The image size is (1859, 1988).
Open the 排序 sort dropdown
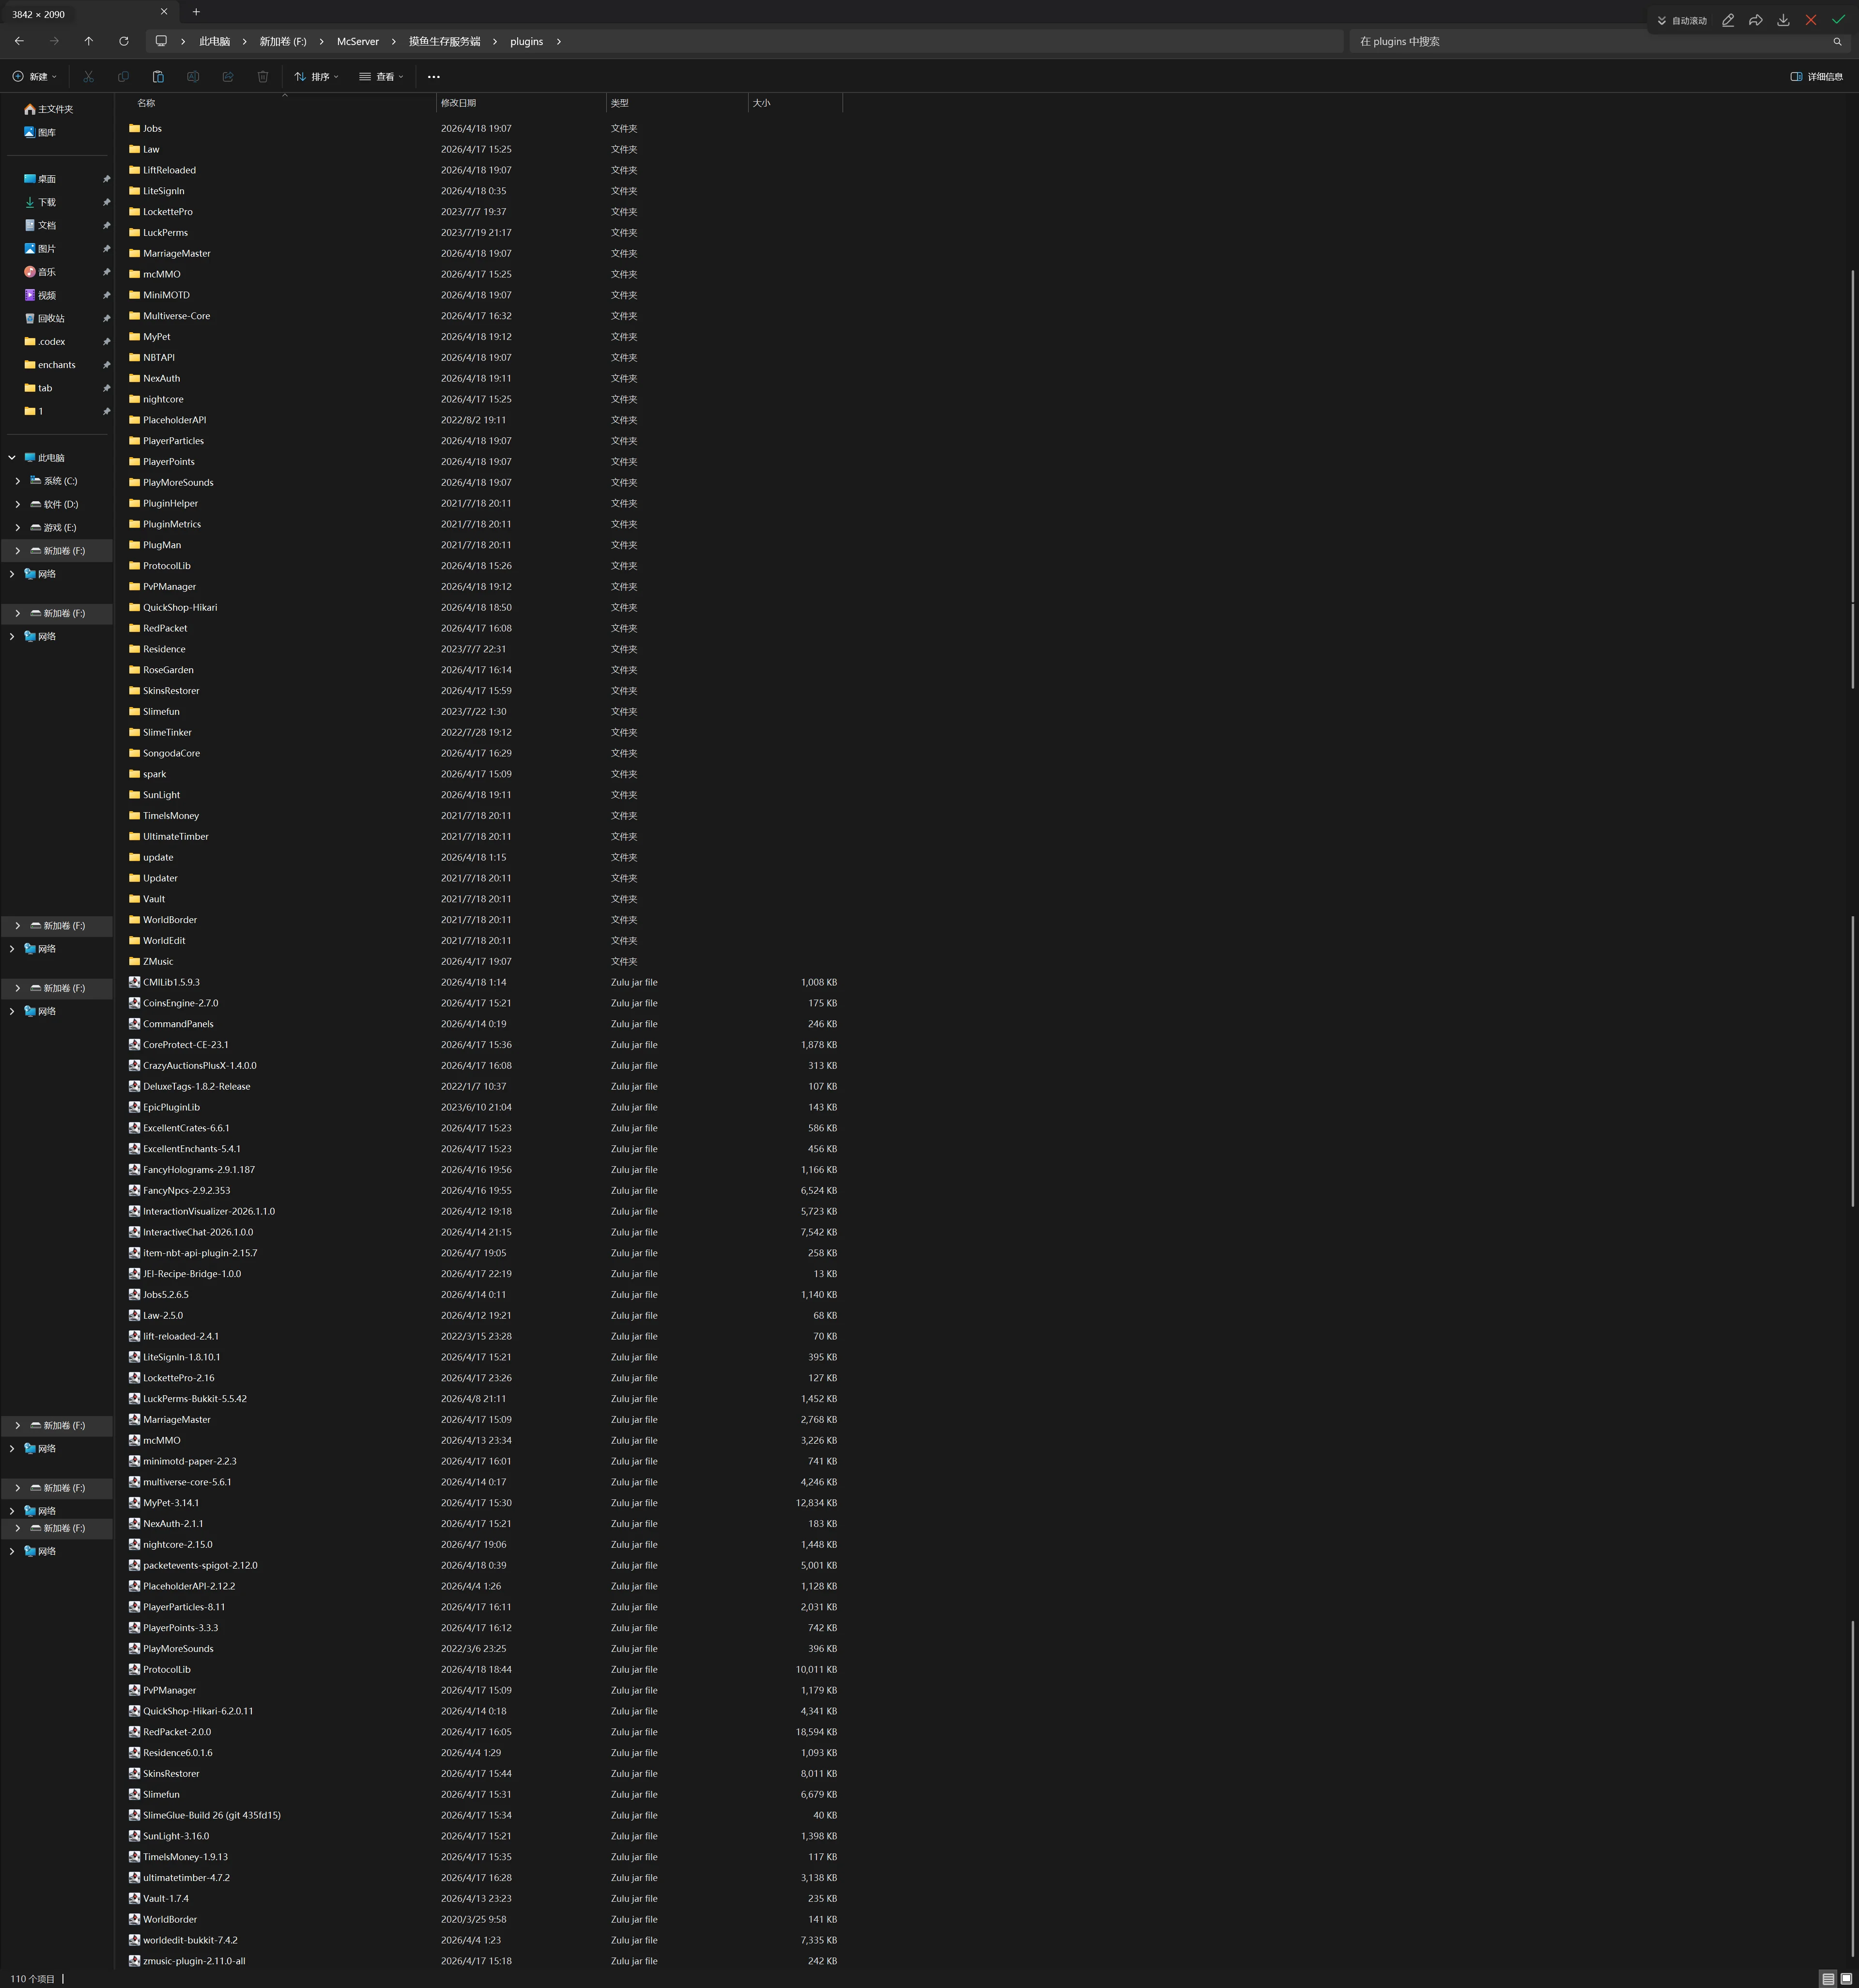click(316, 76)
